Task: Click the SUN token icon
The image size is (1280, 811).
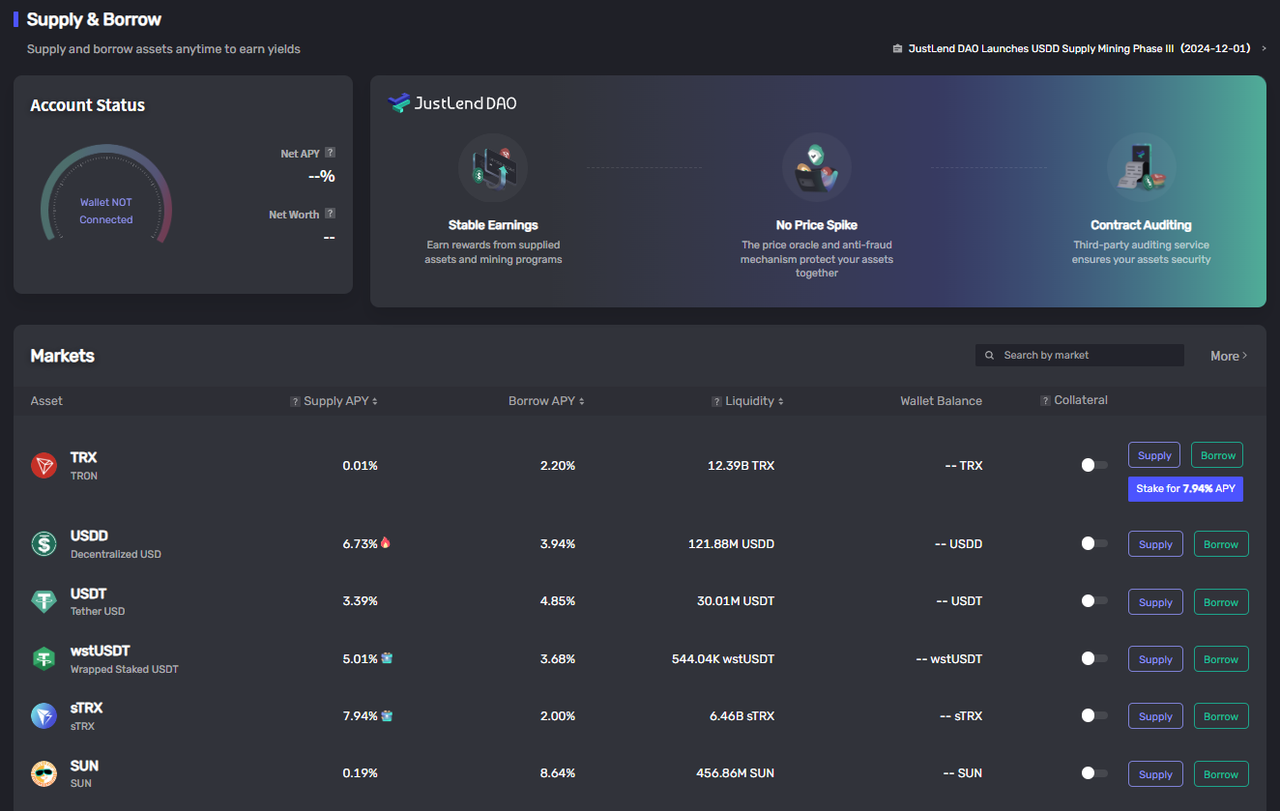Action: pyautogui.click(x=43, y=773)
